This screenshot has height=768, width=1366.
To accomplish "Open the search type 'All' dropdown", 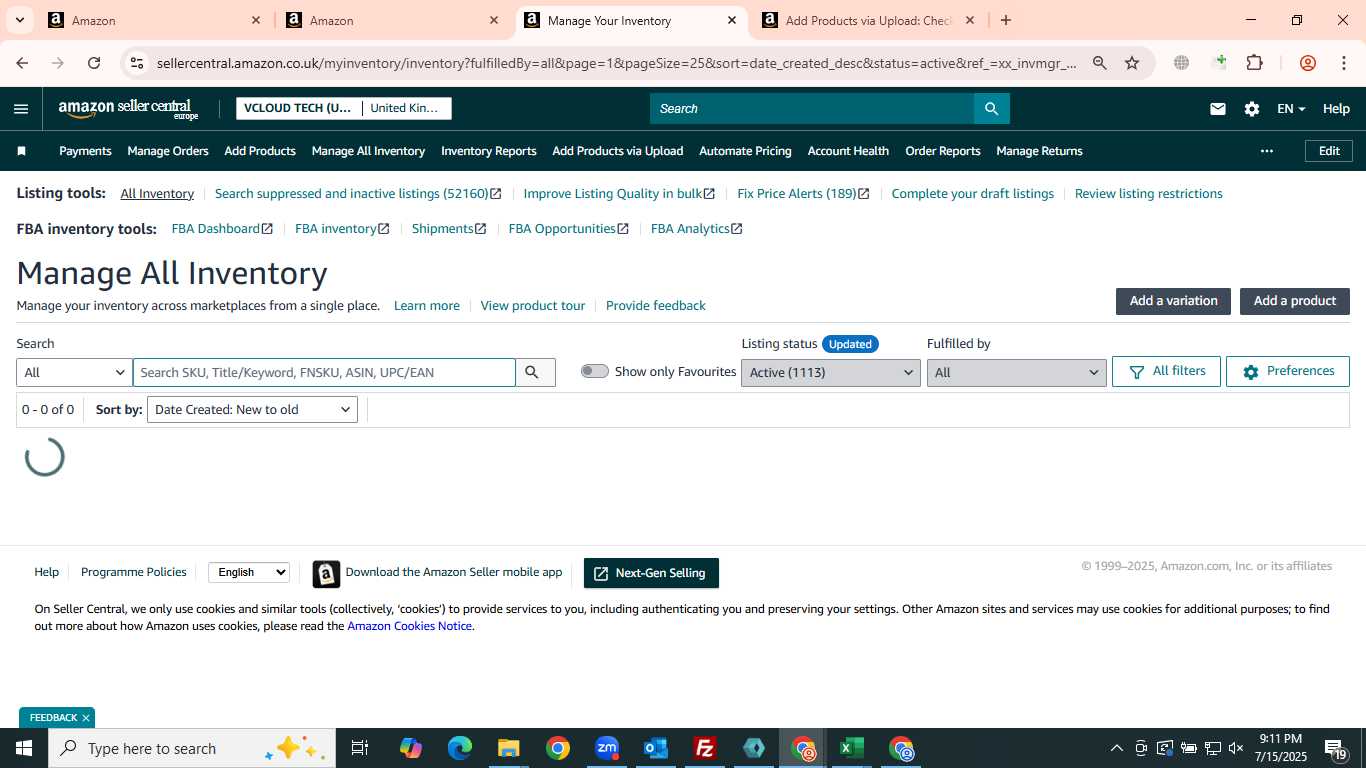I will [74, 372].
